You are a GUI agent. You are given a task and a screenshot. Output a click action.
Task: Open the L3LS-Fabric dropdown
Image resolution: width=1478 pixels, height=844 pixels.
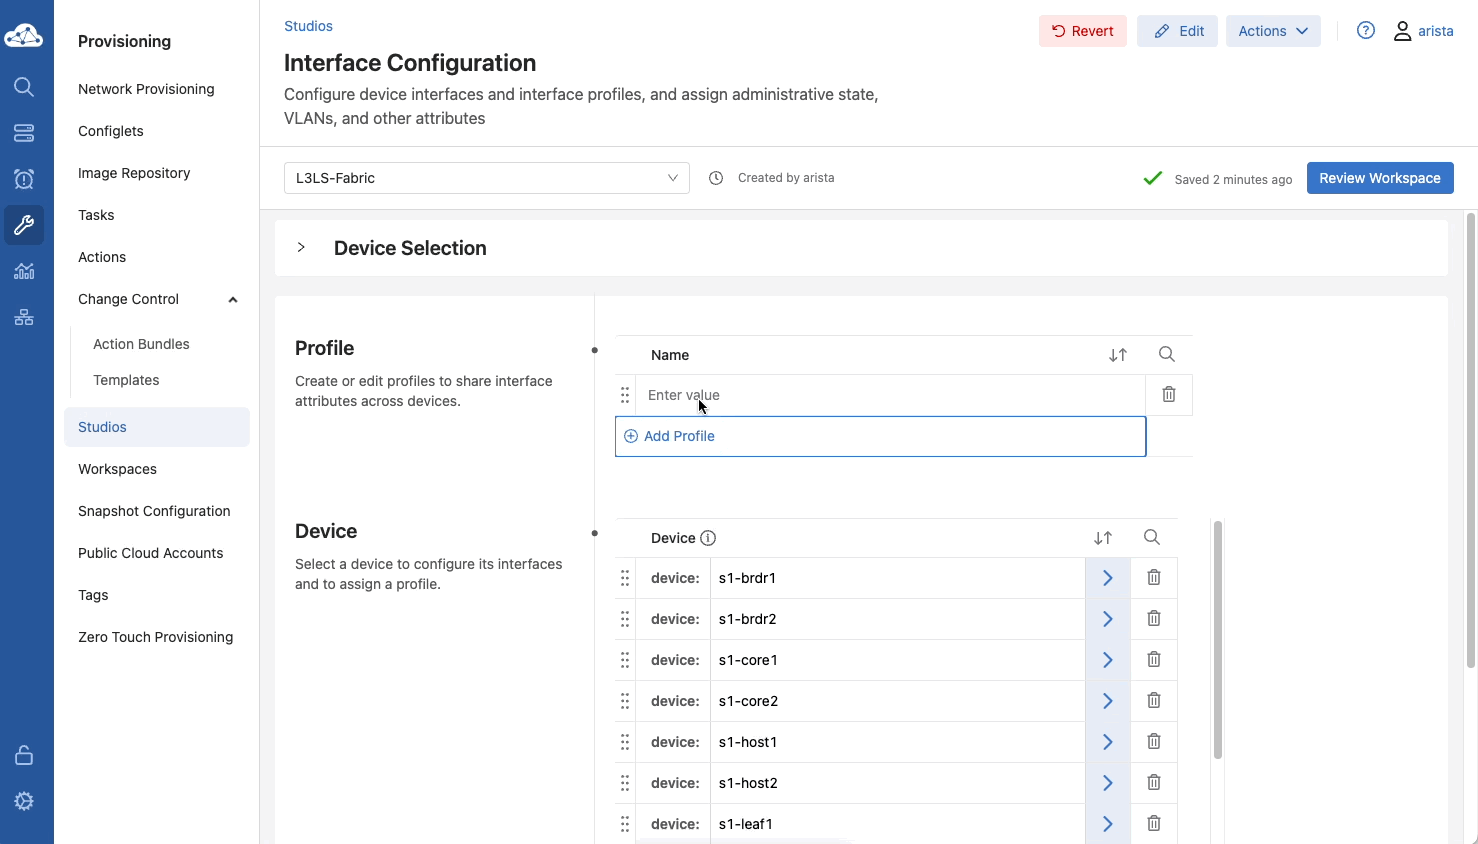coord(486,178)
